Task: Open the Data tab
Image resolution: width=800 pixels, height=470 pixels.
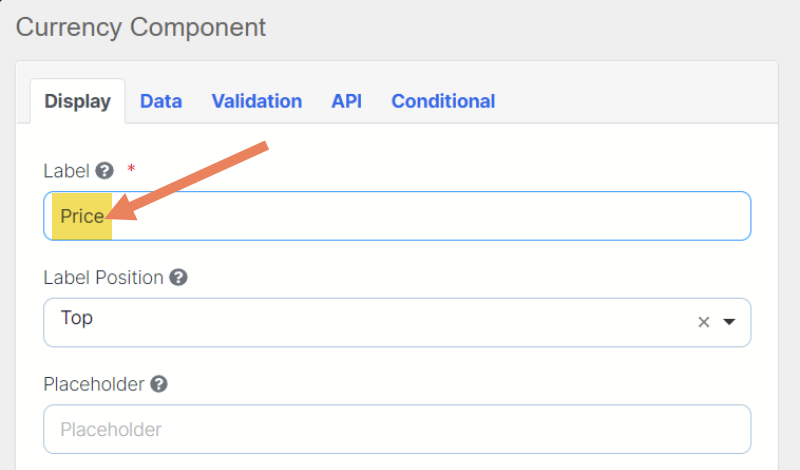Action: 161,101
